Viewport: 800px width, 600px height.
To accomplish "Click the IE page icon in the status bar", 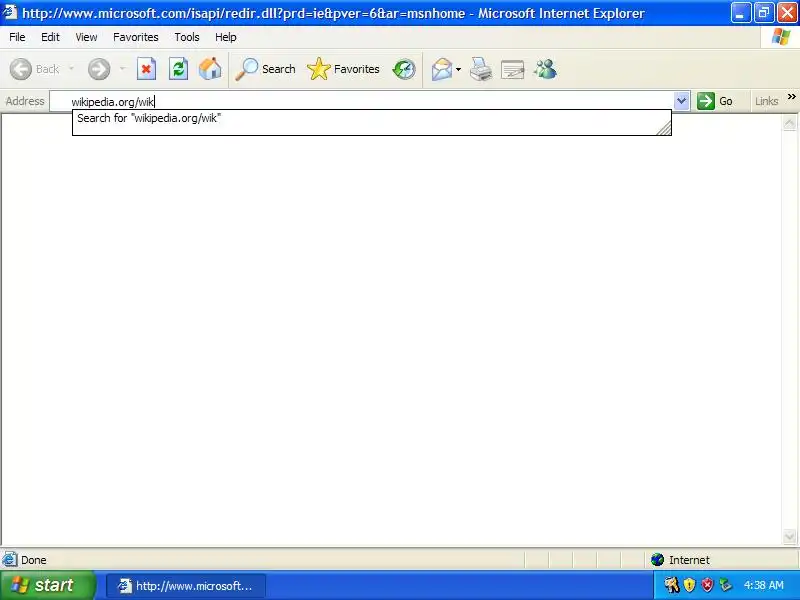I will point(9,560).
